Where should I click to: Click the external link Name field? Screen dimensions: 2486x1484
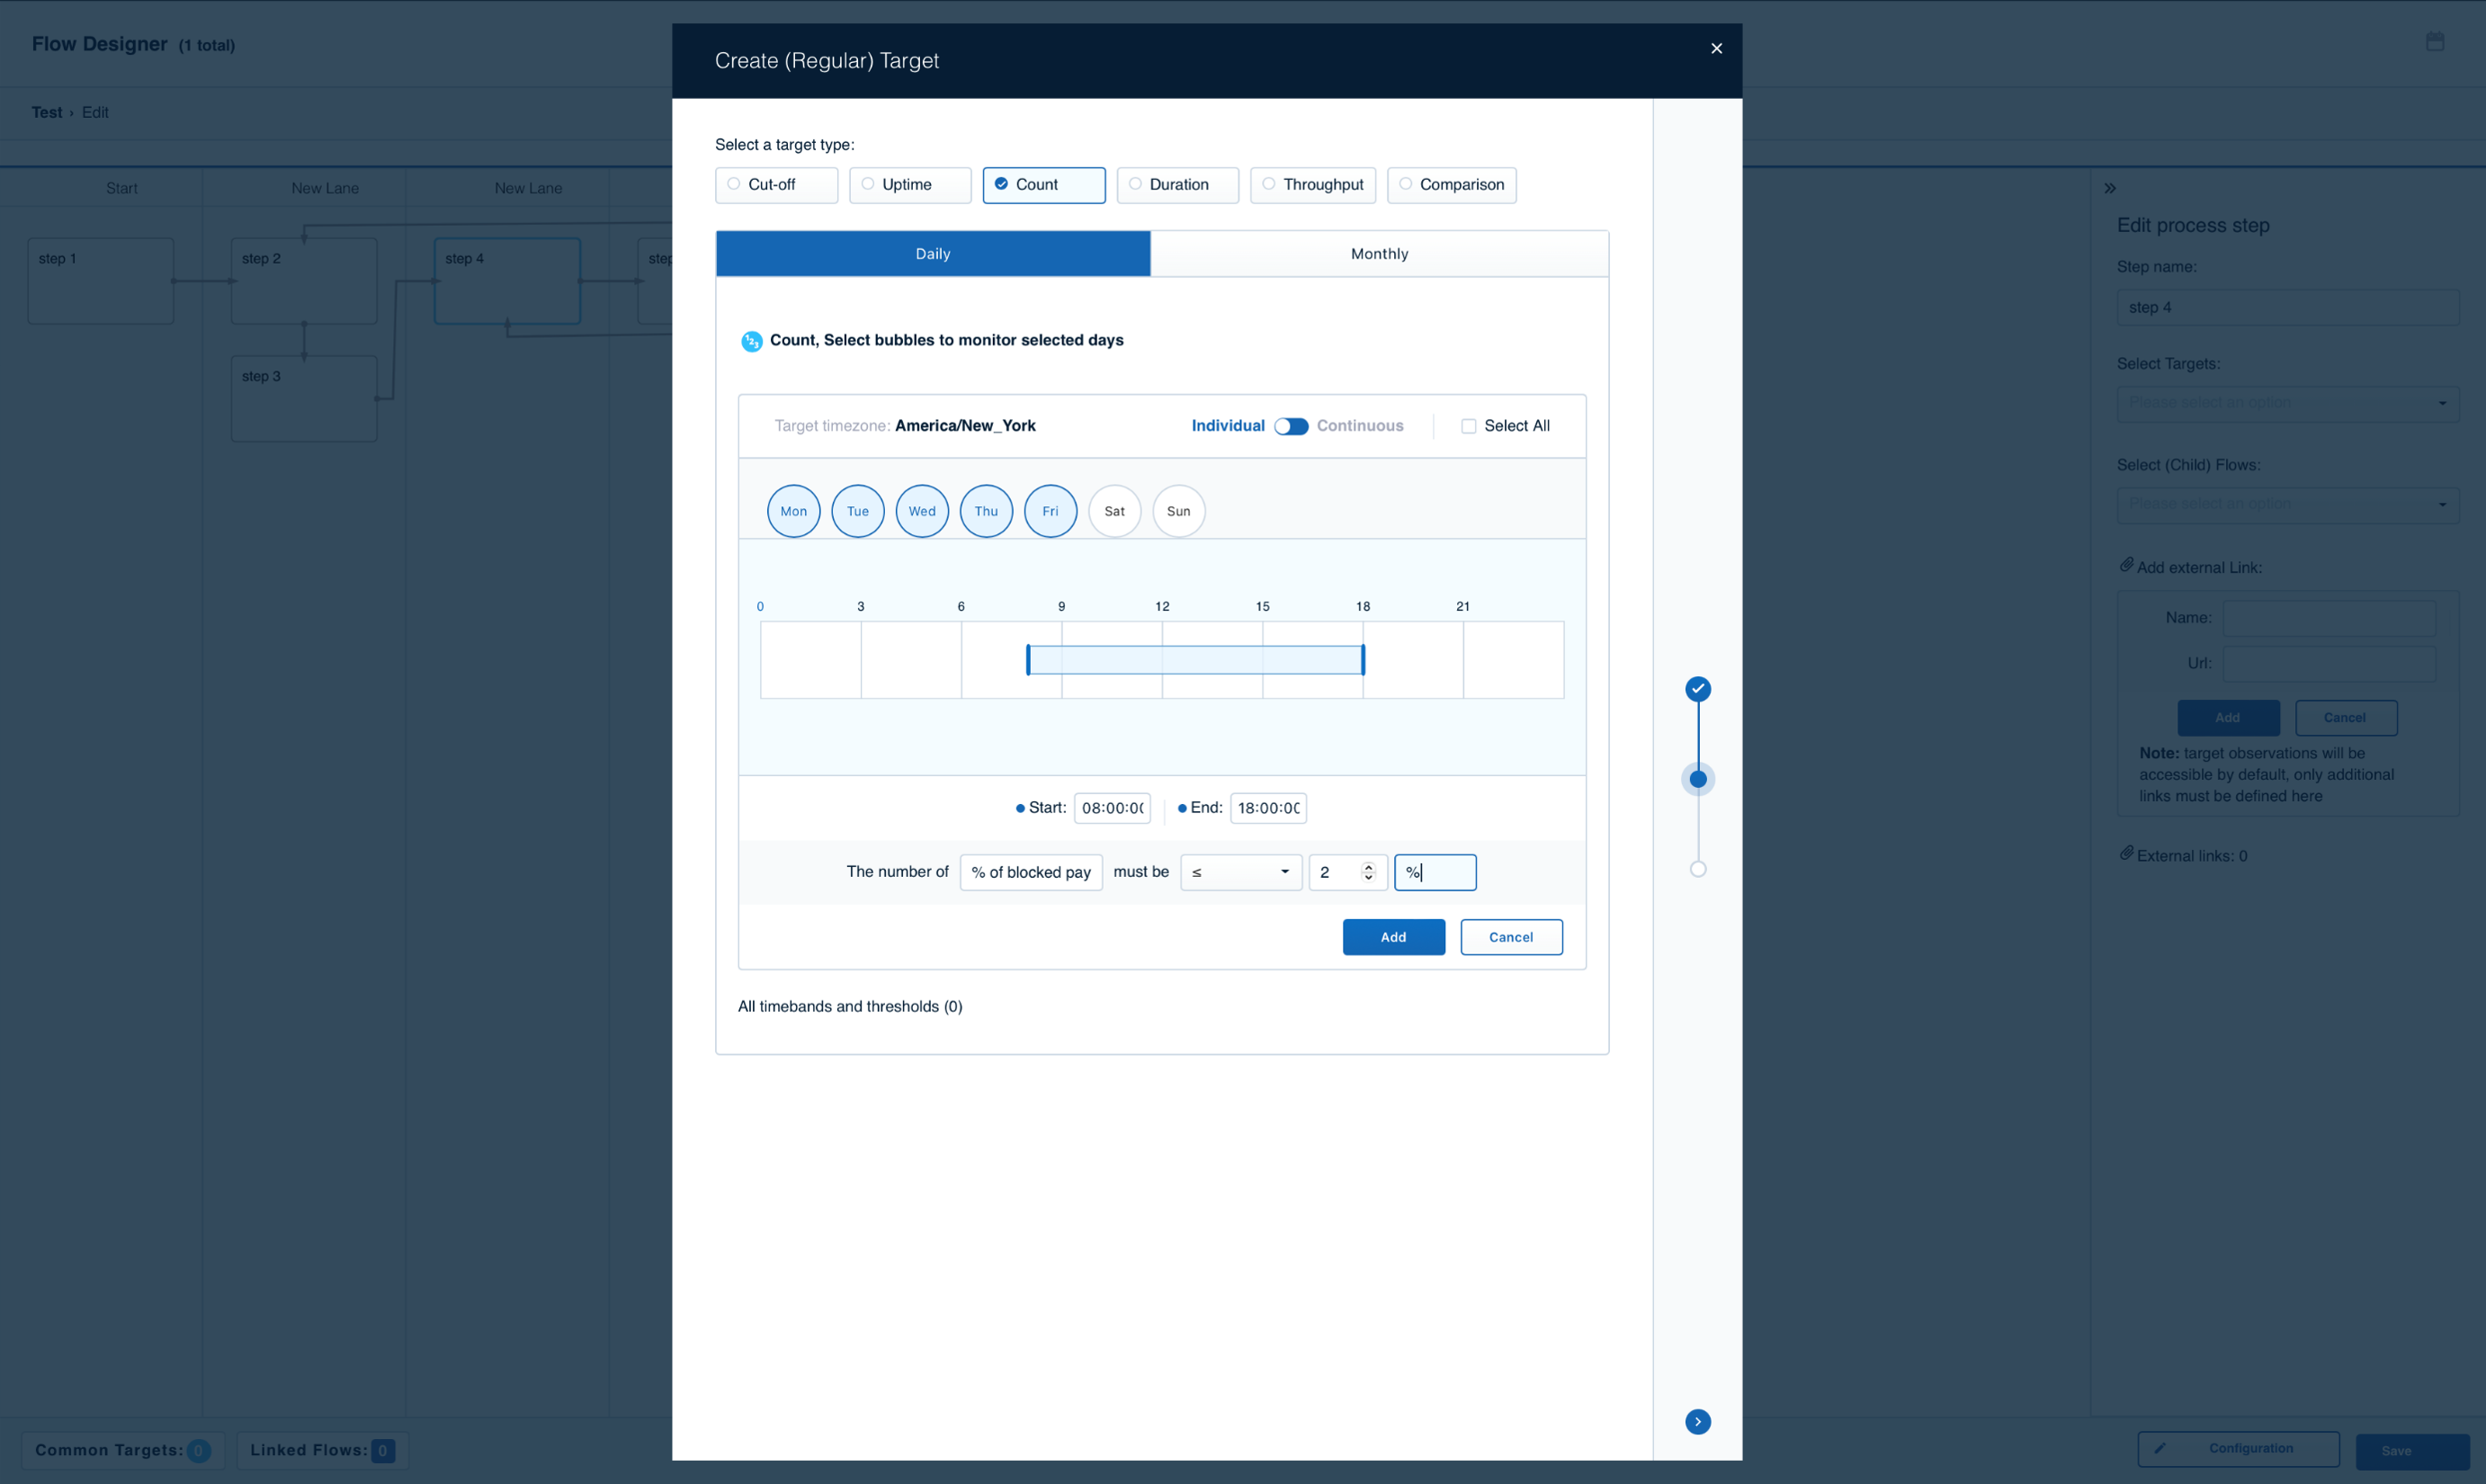(x=2329, y=618)
